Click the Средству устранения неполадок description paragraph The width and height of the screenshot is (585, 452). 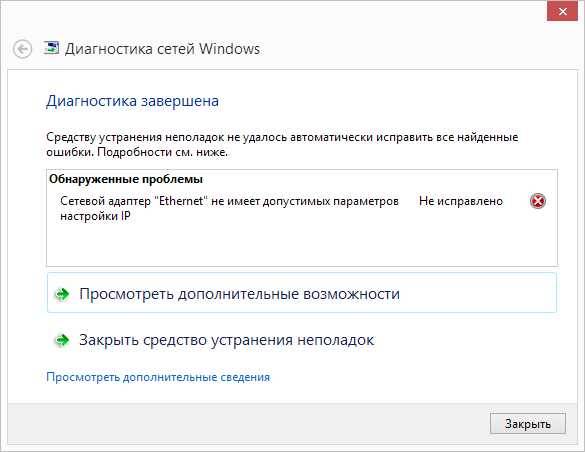click(x=282, y=145)
